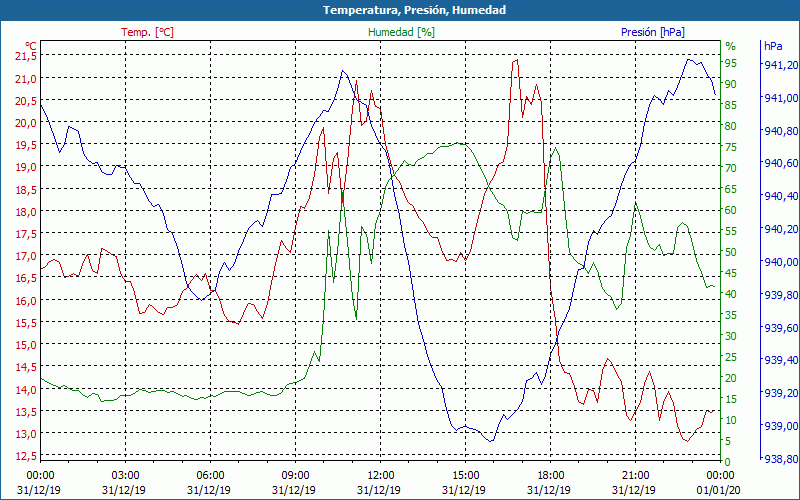Click '940,80' on the pressure axis

[x=780, y=131]
